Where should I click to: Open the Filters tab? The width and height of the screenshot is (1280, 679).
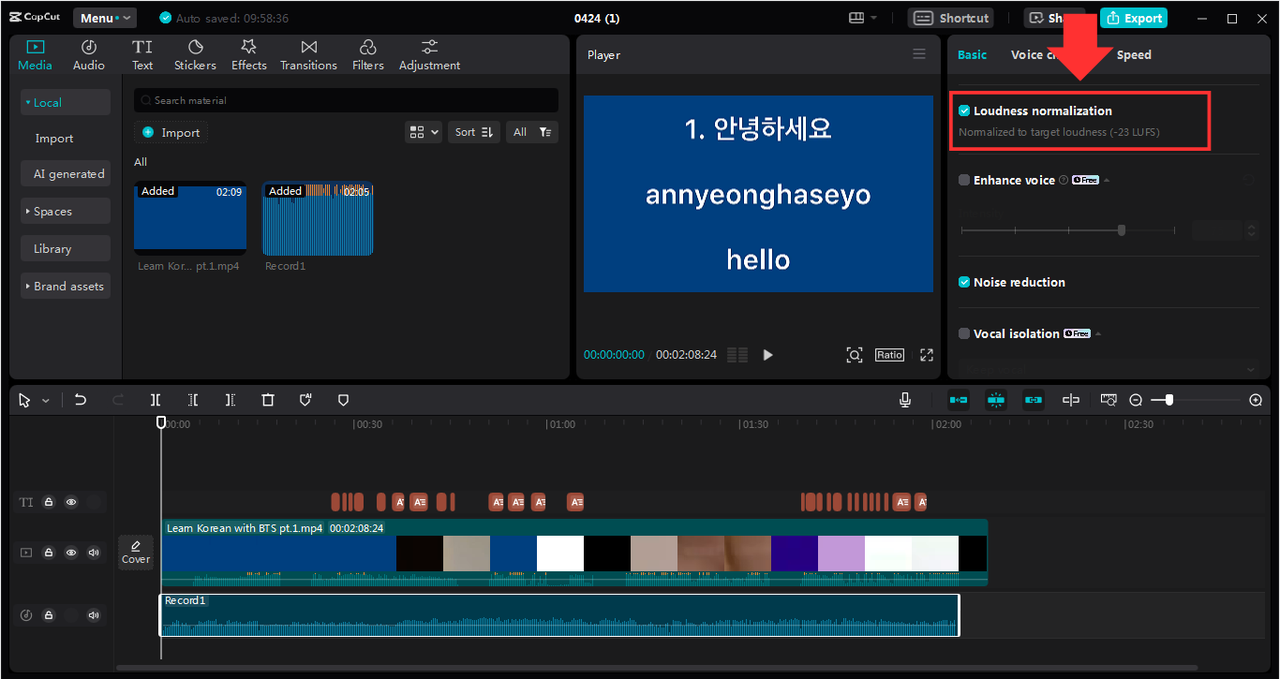tap(368, 55)
